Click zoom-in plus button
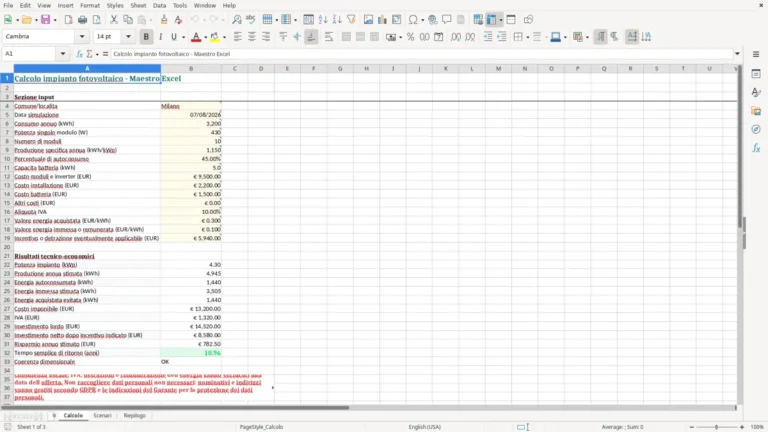The image size is (768, 432). tap(742, 427)
